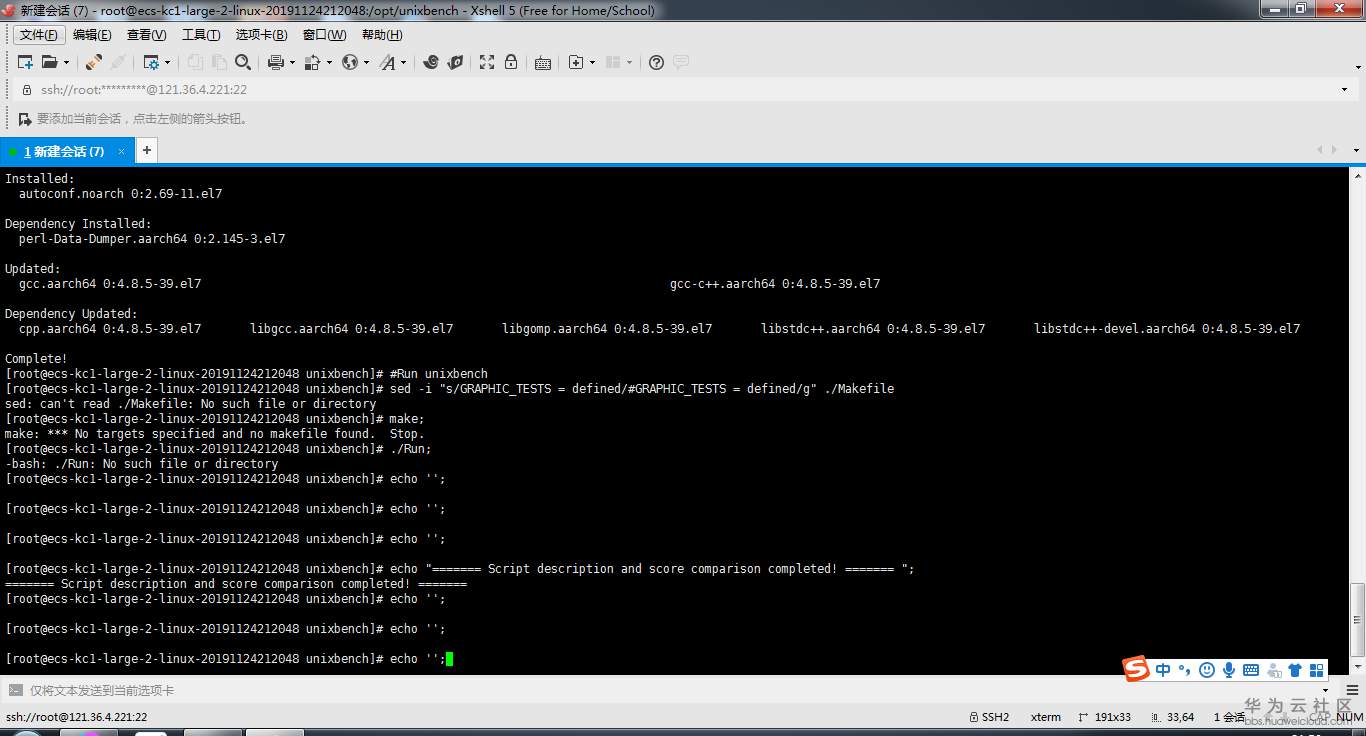Open the 查看(V) menu

[x=147, y=35]
